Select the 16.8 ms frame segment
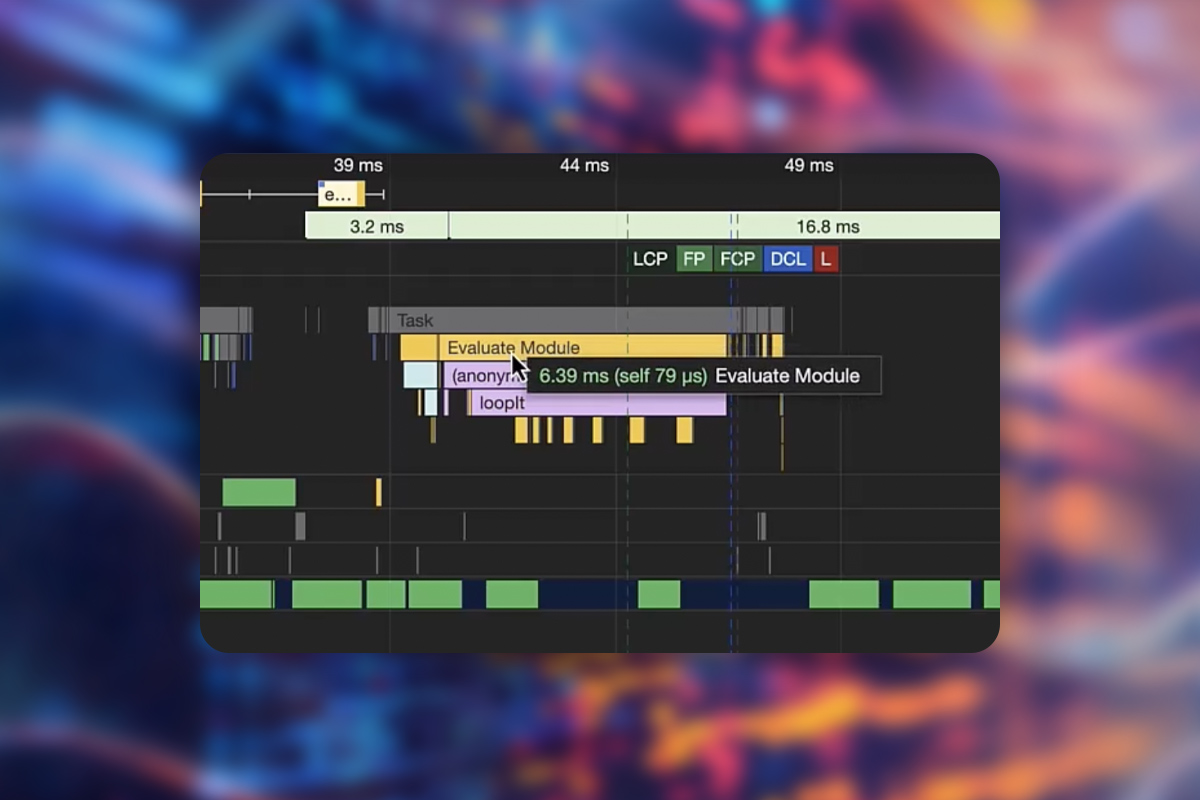Viewport: 1200px width, 800px height. click(725, 226)
